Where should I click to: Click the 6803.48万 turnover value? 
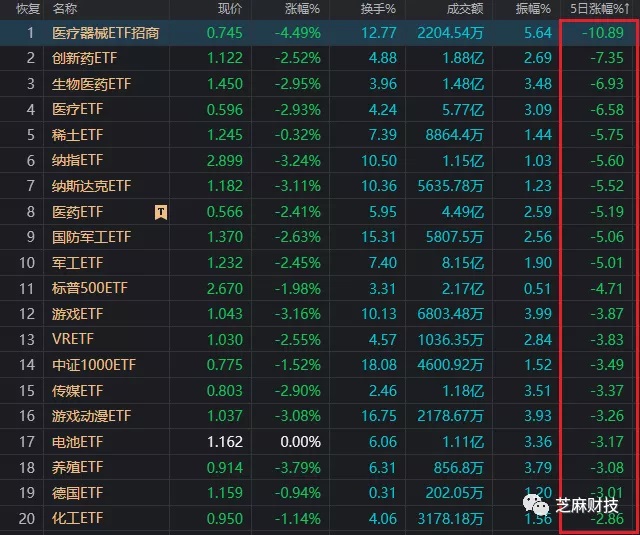(x=450, y=314)
